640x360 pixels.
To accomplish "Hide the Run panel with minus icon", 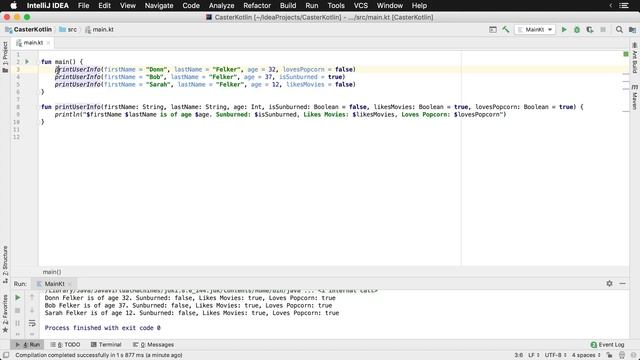I will click(622, 283).
